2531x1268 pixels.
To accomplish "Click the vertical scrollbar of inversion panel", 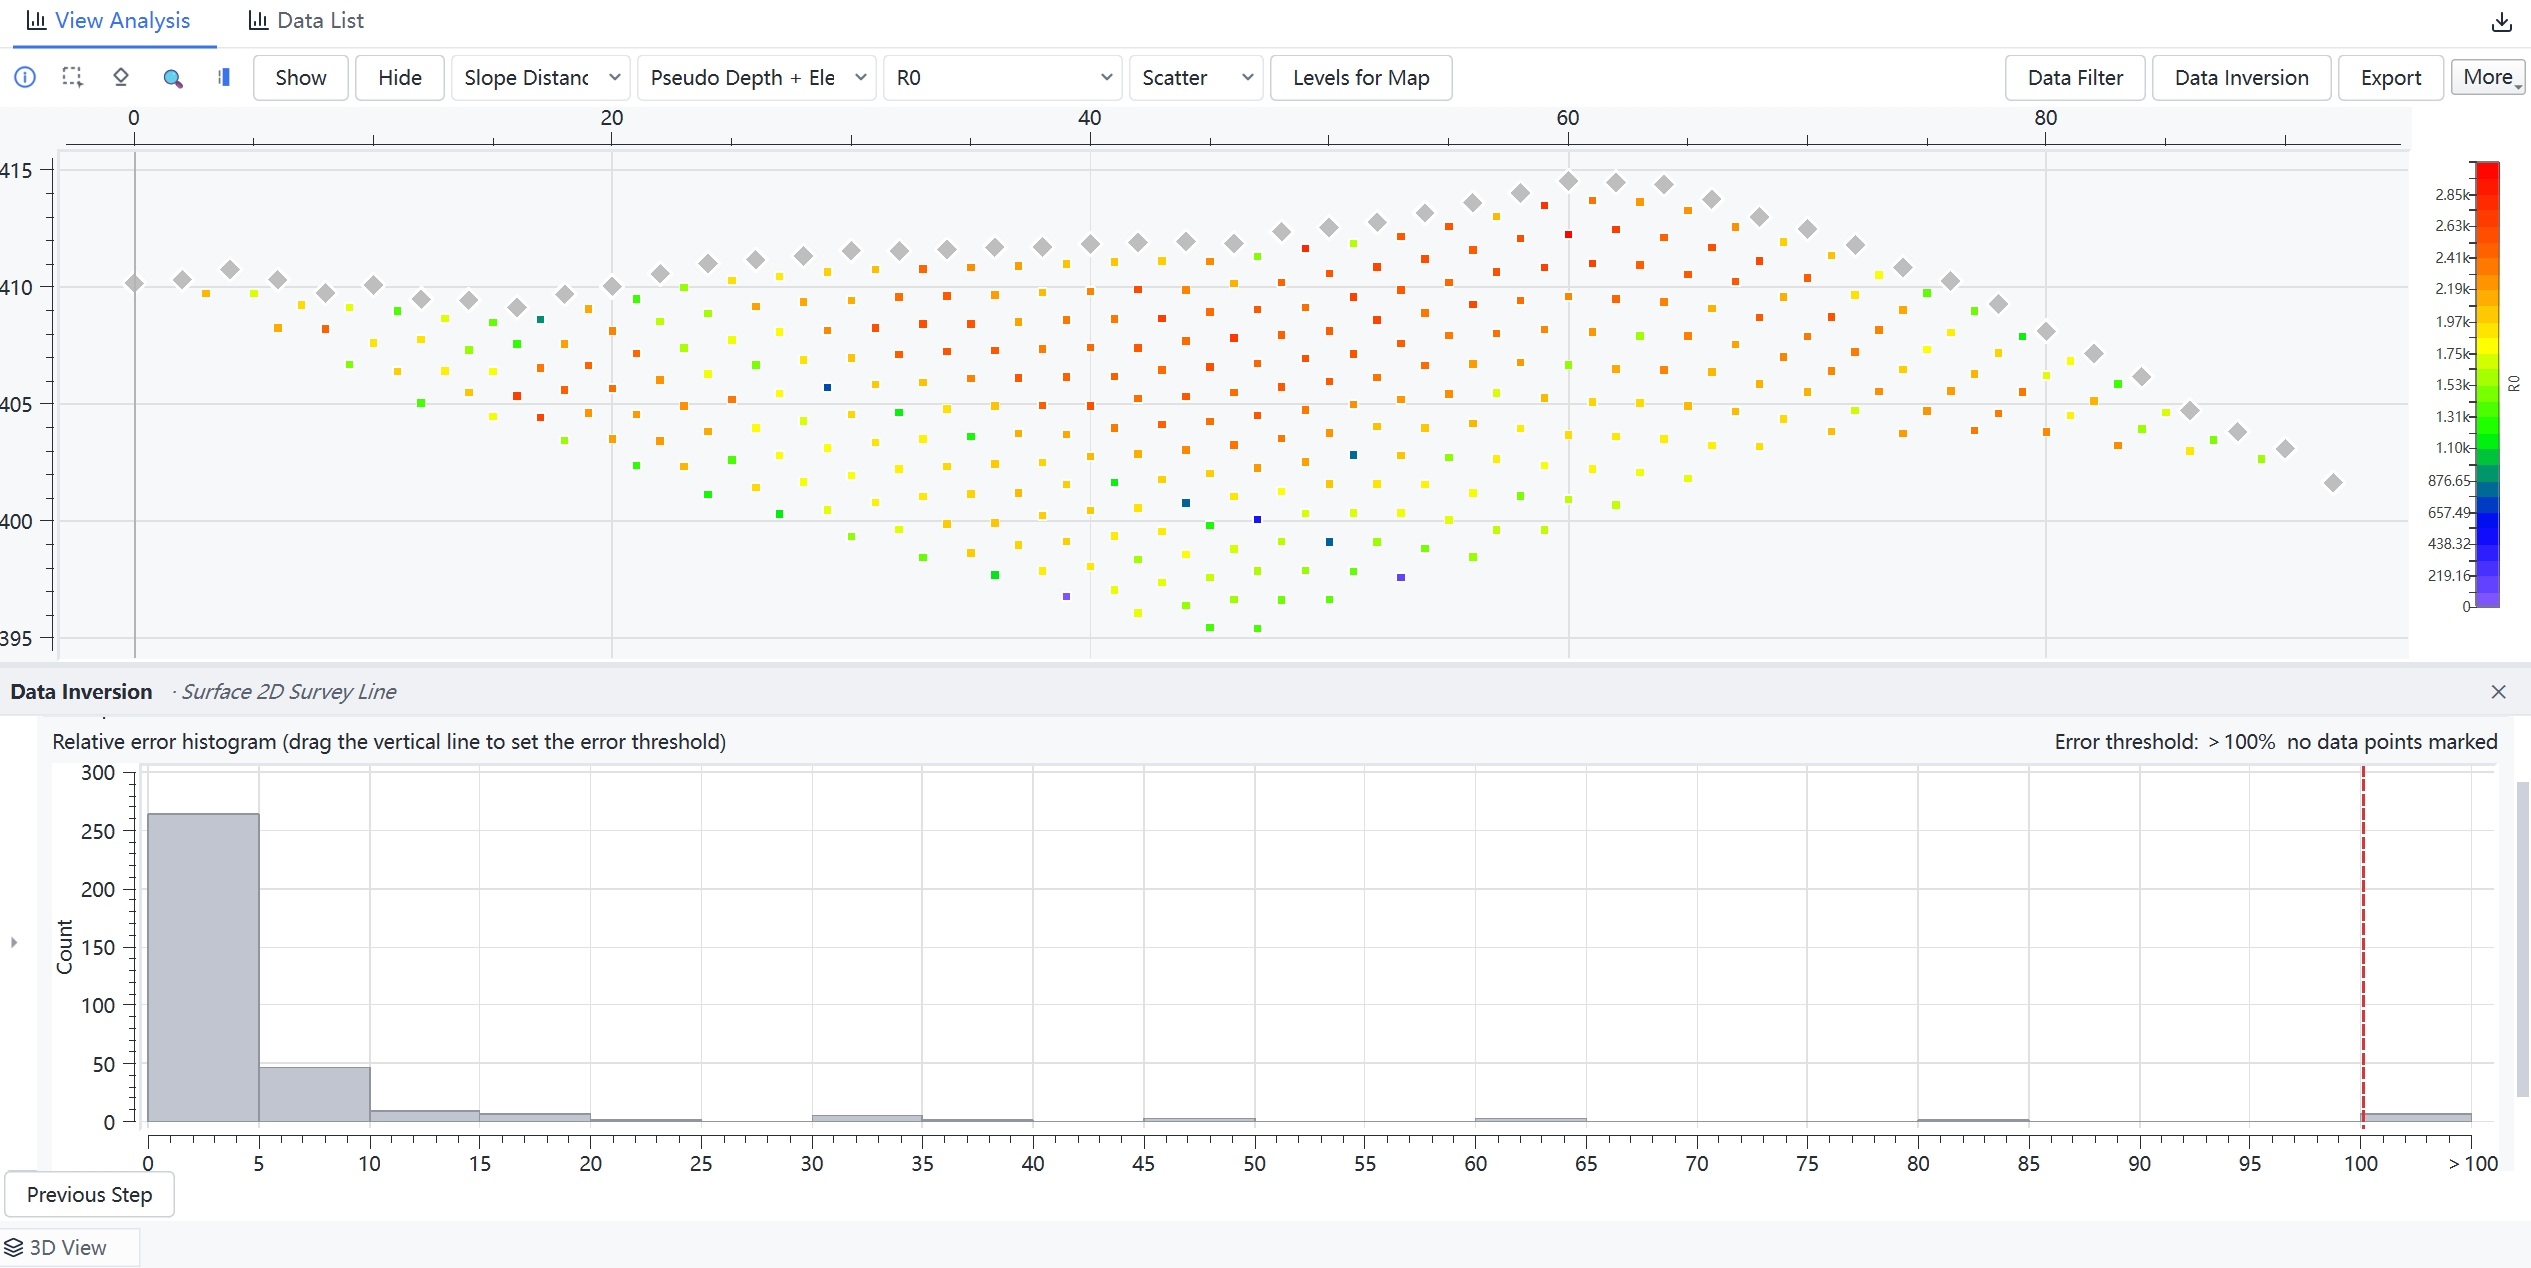I will click(x=2522, y=938).
